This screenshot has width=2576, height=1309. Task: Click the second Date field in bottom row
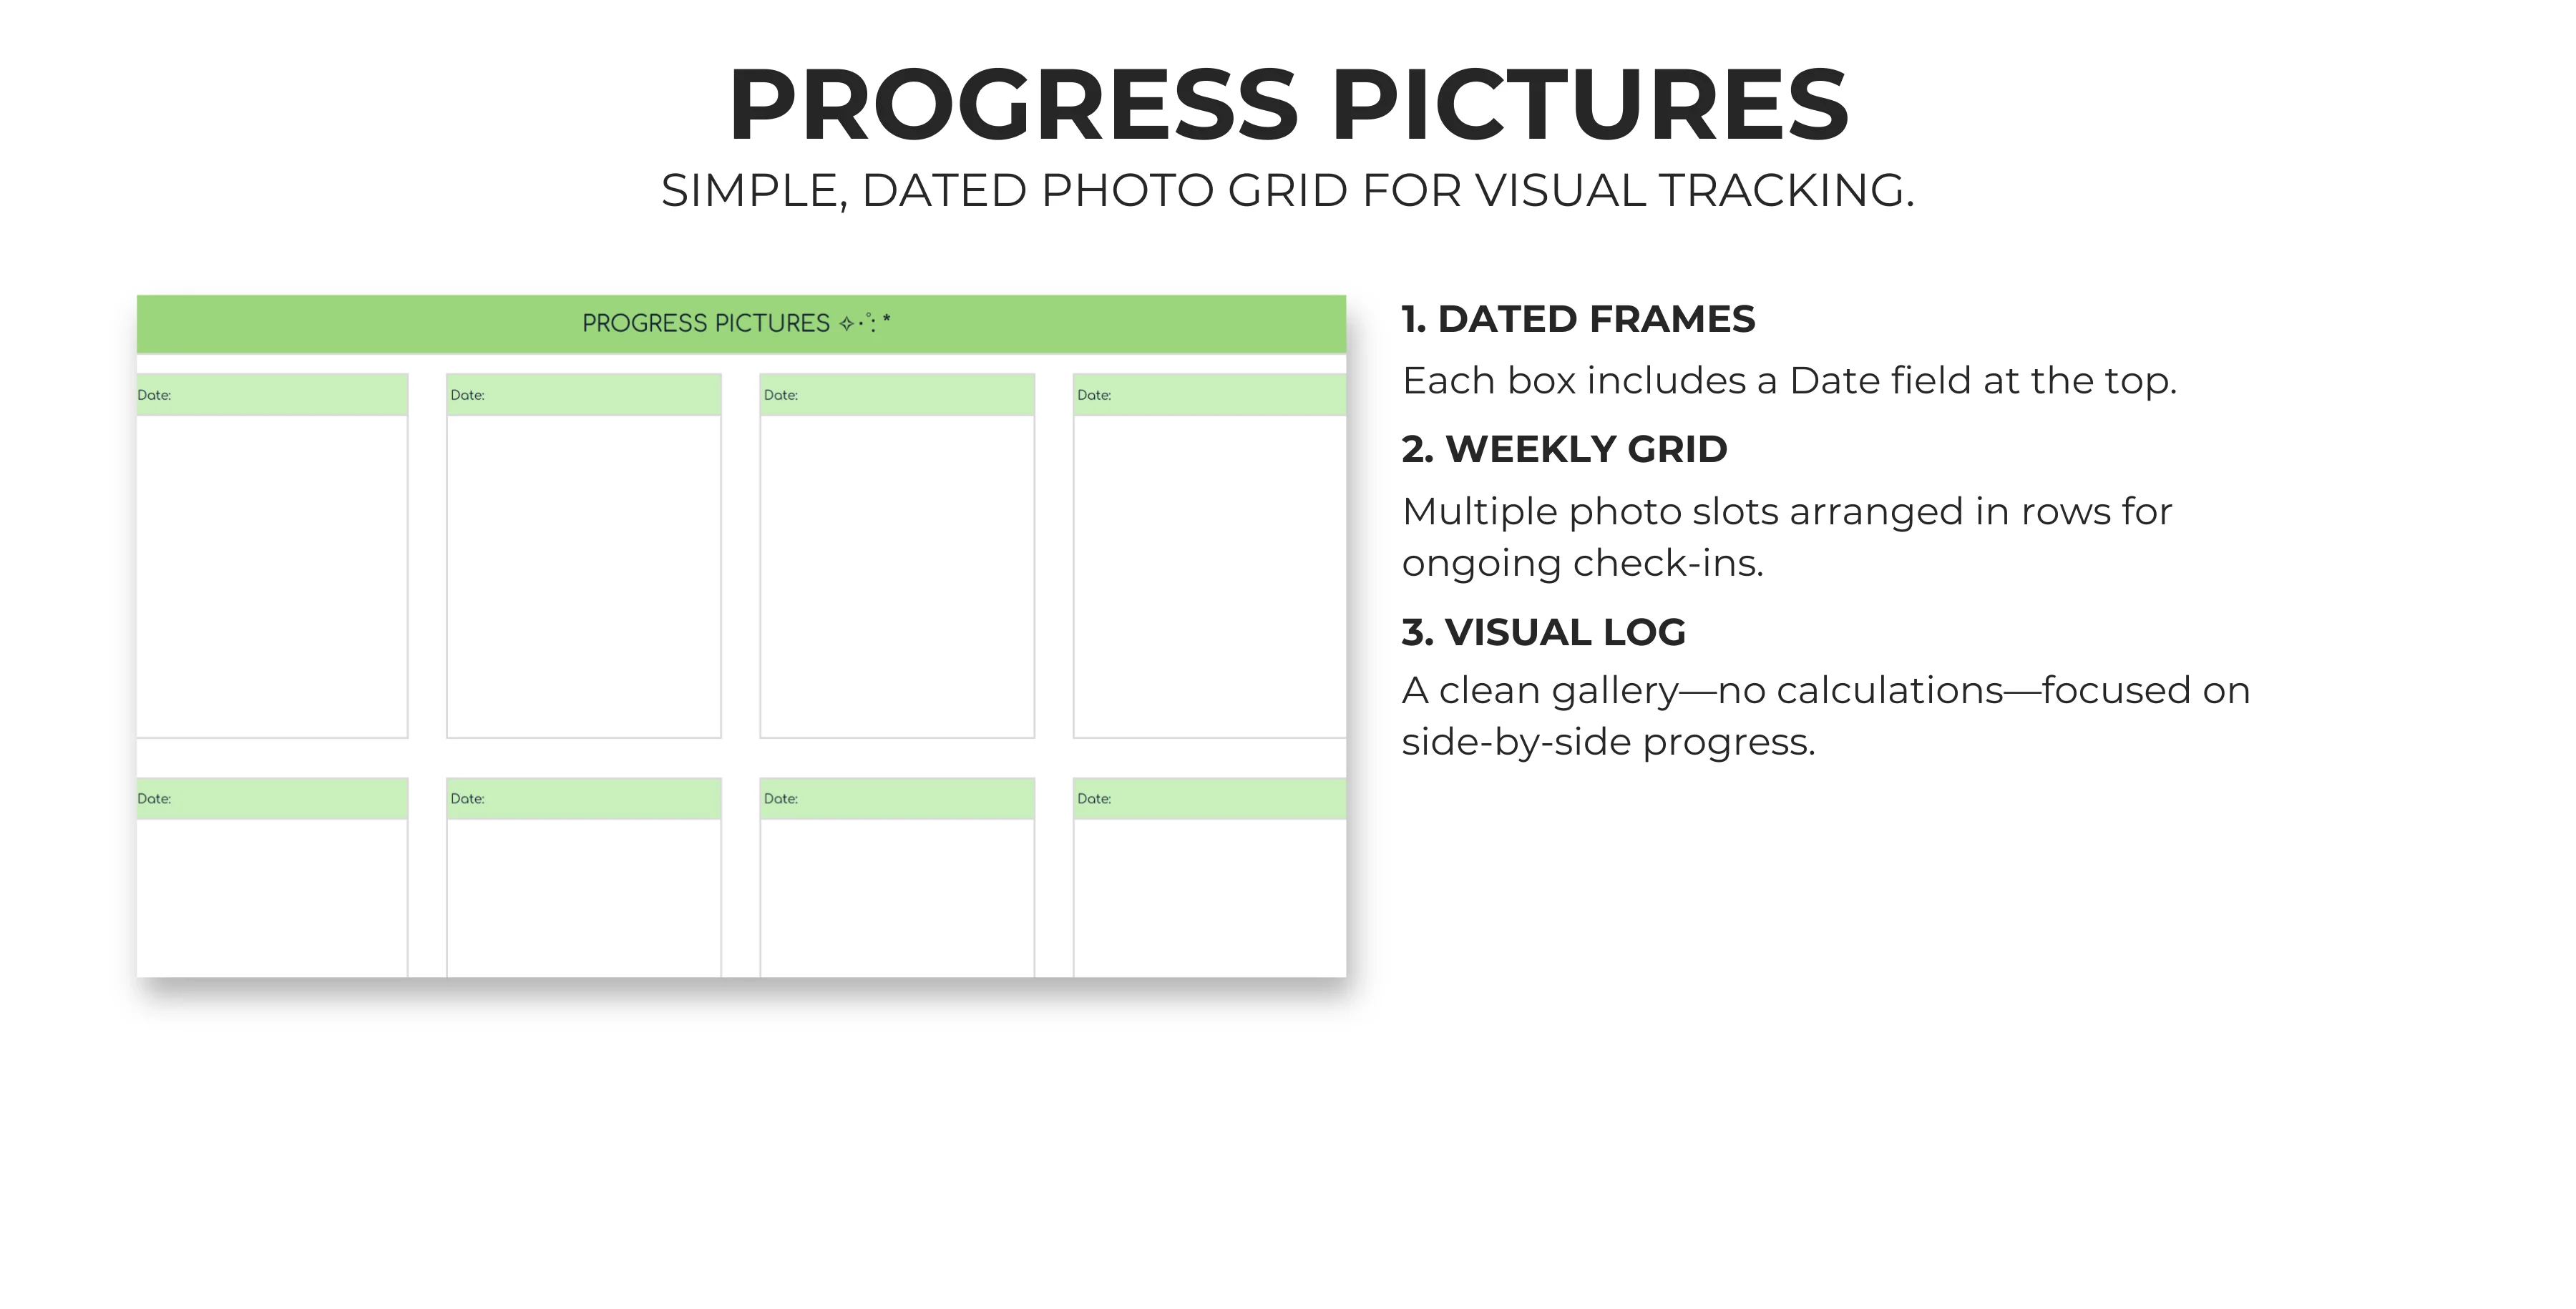tap(584, 799)
